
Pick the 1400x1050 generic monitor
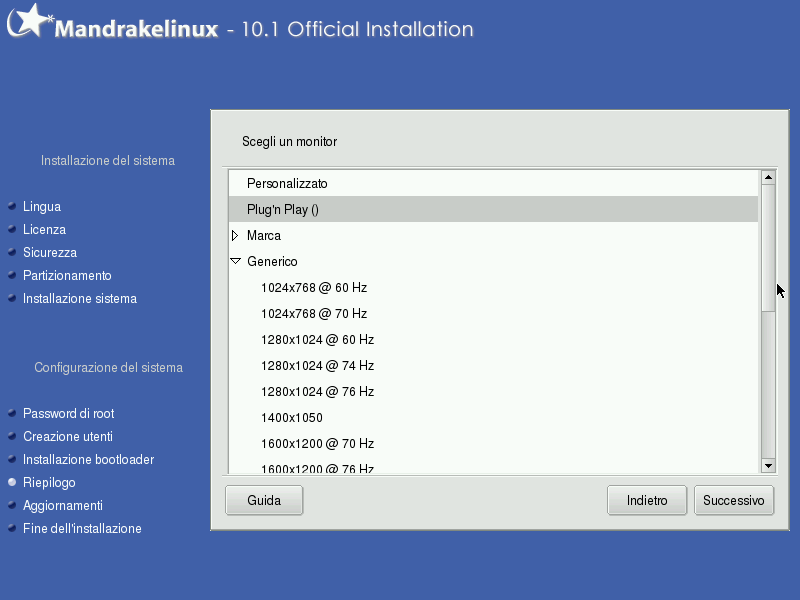pos(291,418)
